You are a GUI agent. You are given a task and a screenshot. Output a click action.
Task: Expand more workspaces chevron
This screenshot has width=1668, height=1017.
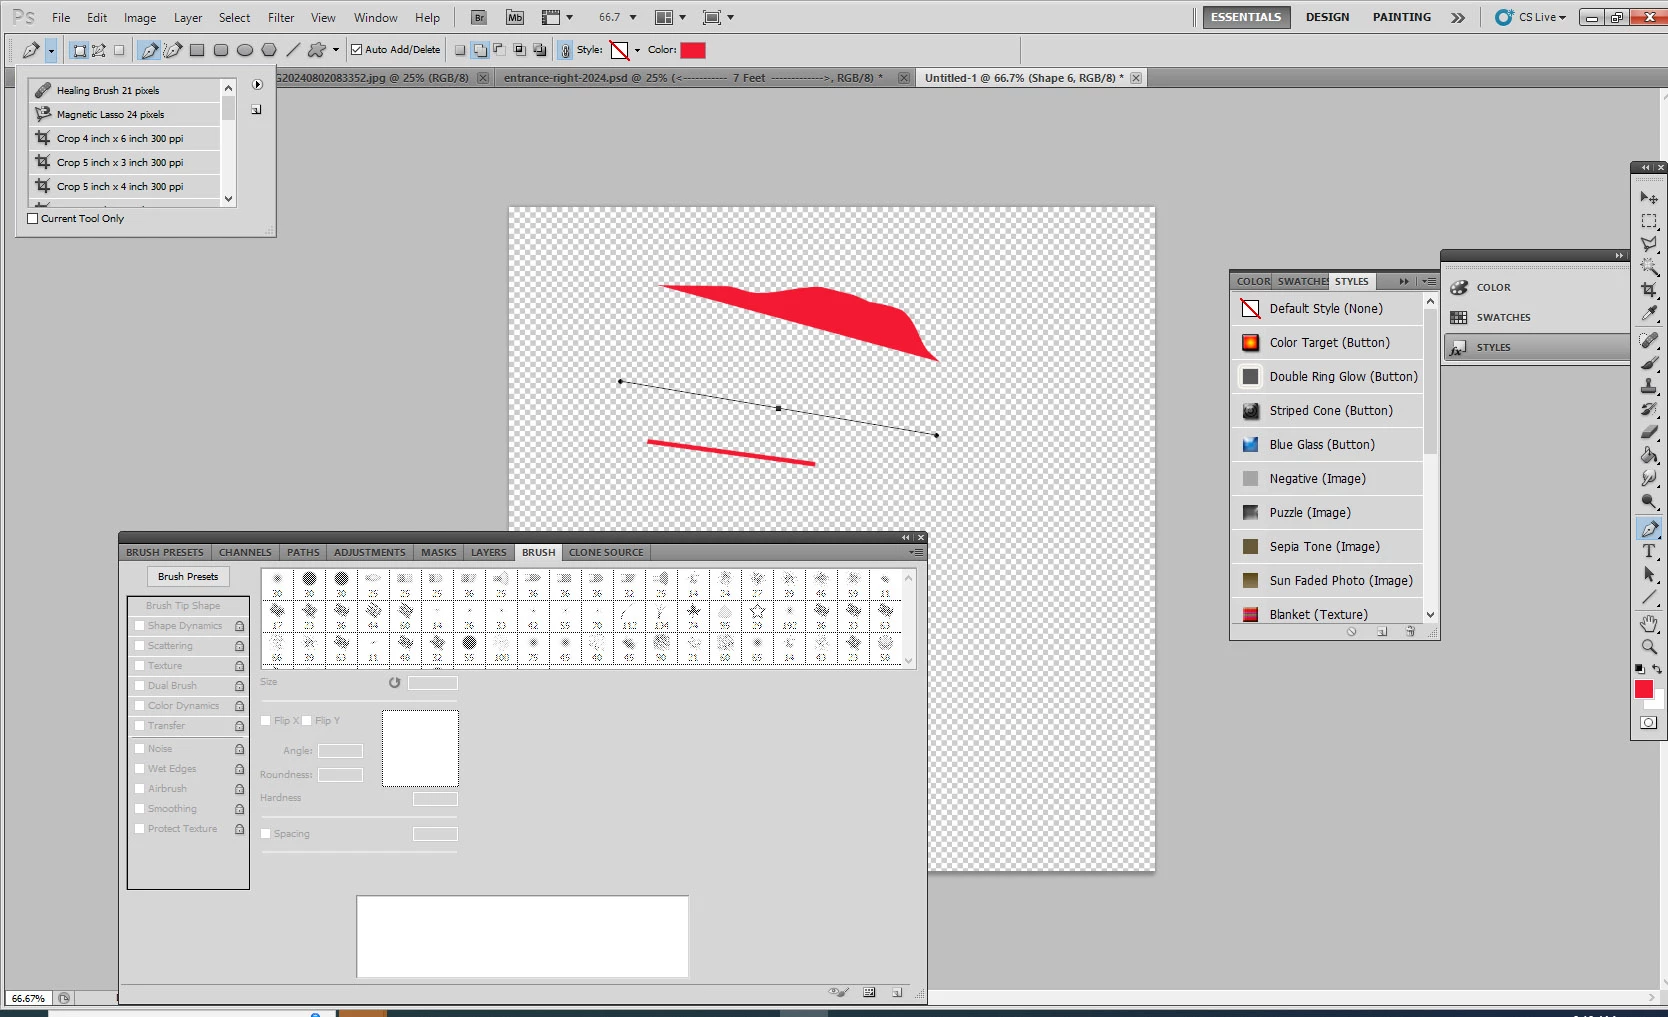tap(1458, 17)
